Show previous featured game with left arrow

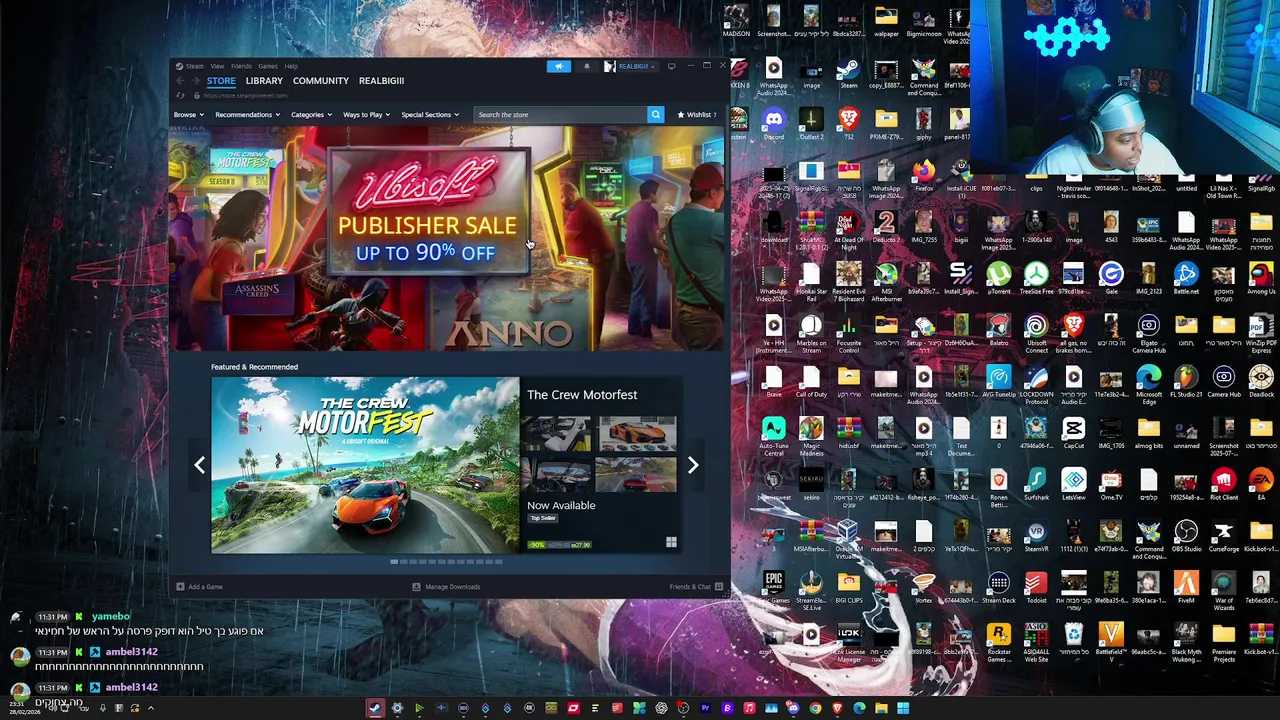pyautogui.click(x=200, y=465)
